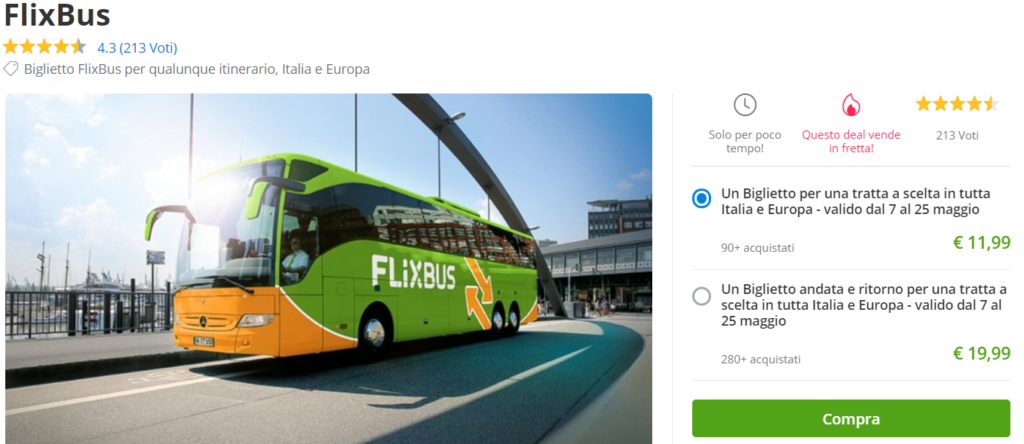Click the star rating under the FlixBus title
1024x444 pixels.
point(44,46)
